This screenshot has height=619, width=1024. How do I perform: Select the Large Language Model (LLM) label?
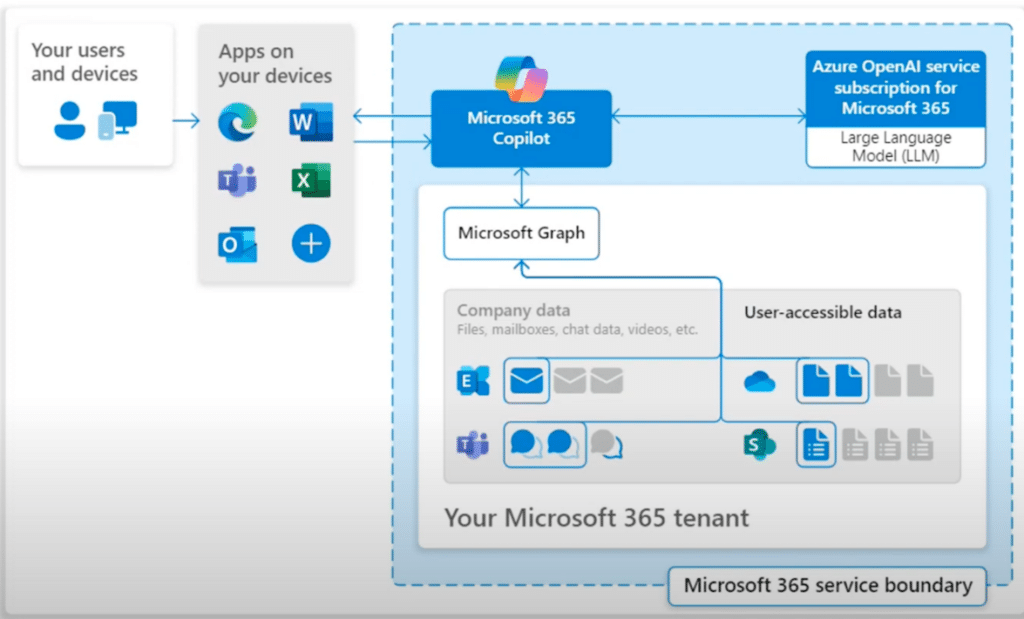tap(895, 147)
